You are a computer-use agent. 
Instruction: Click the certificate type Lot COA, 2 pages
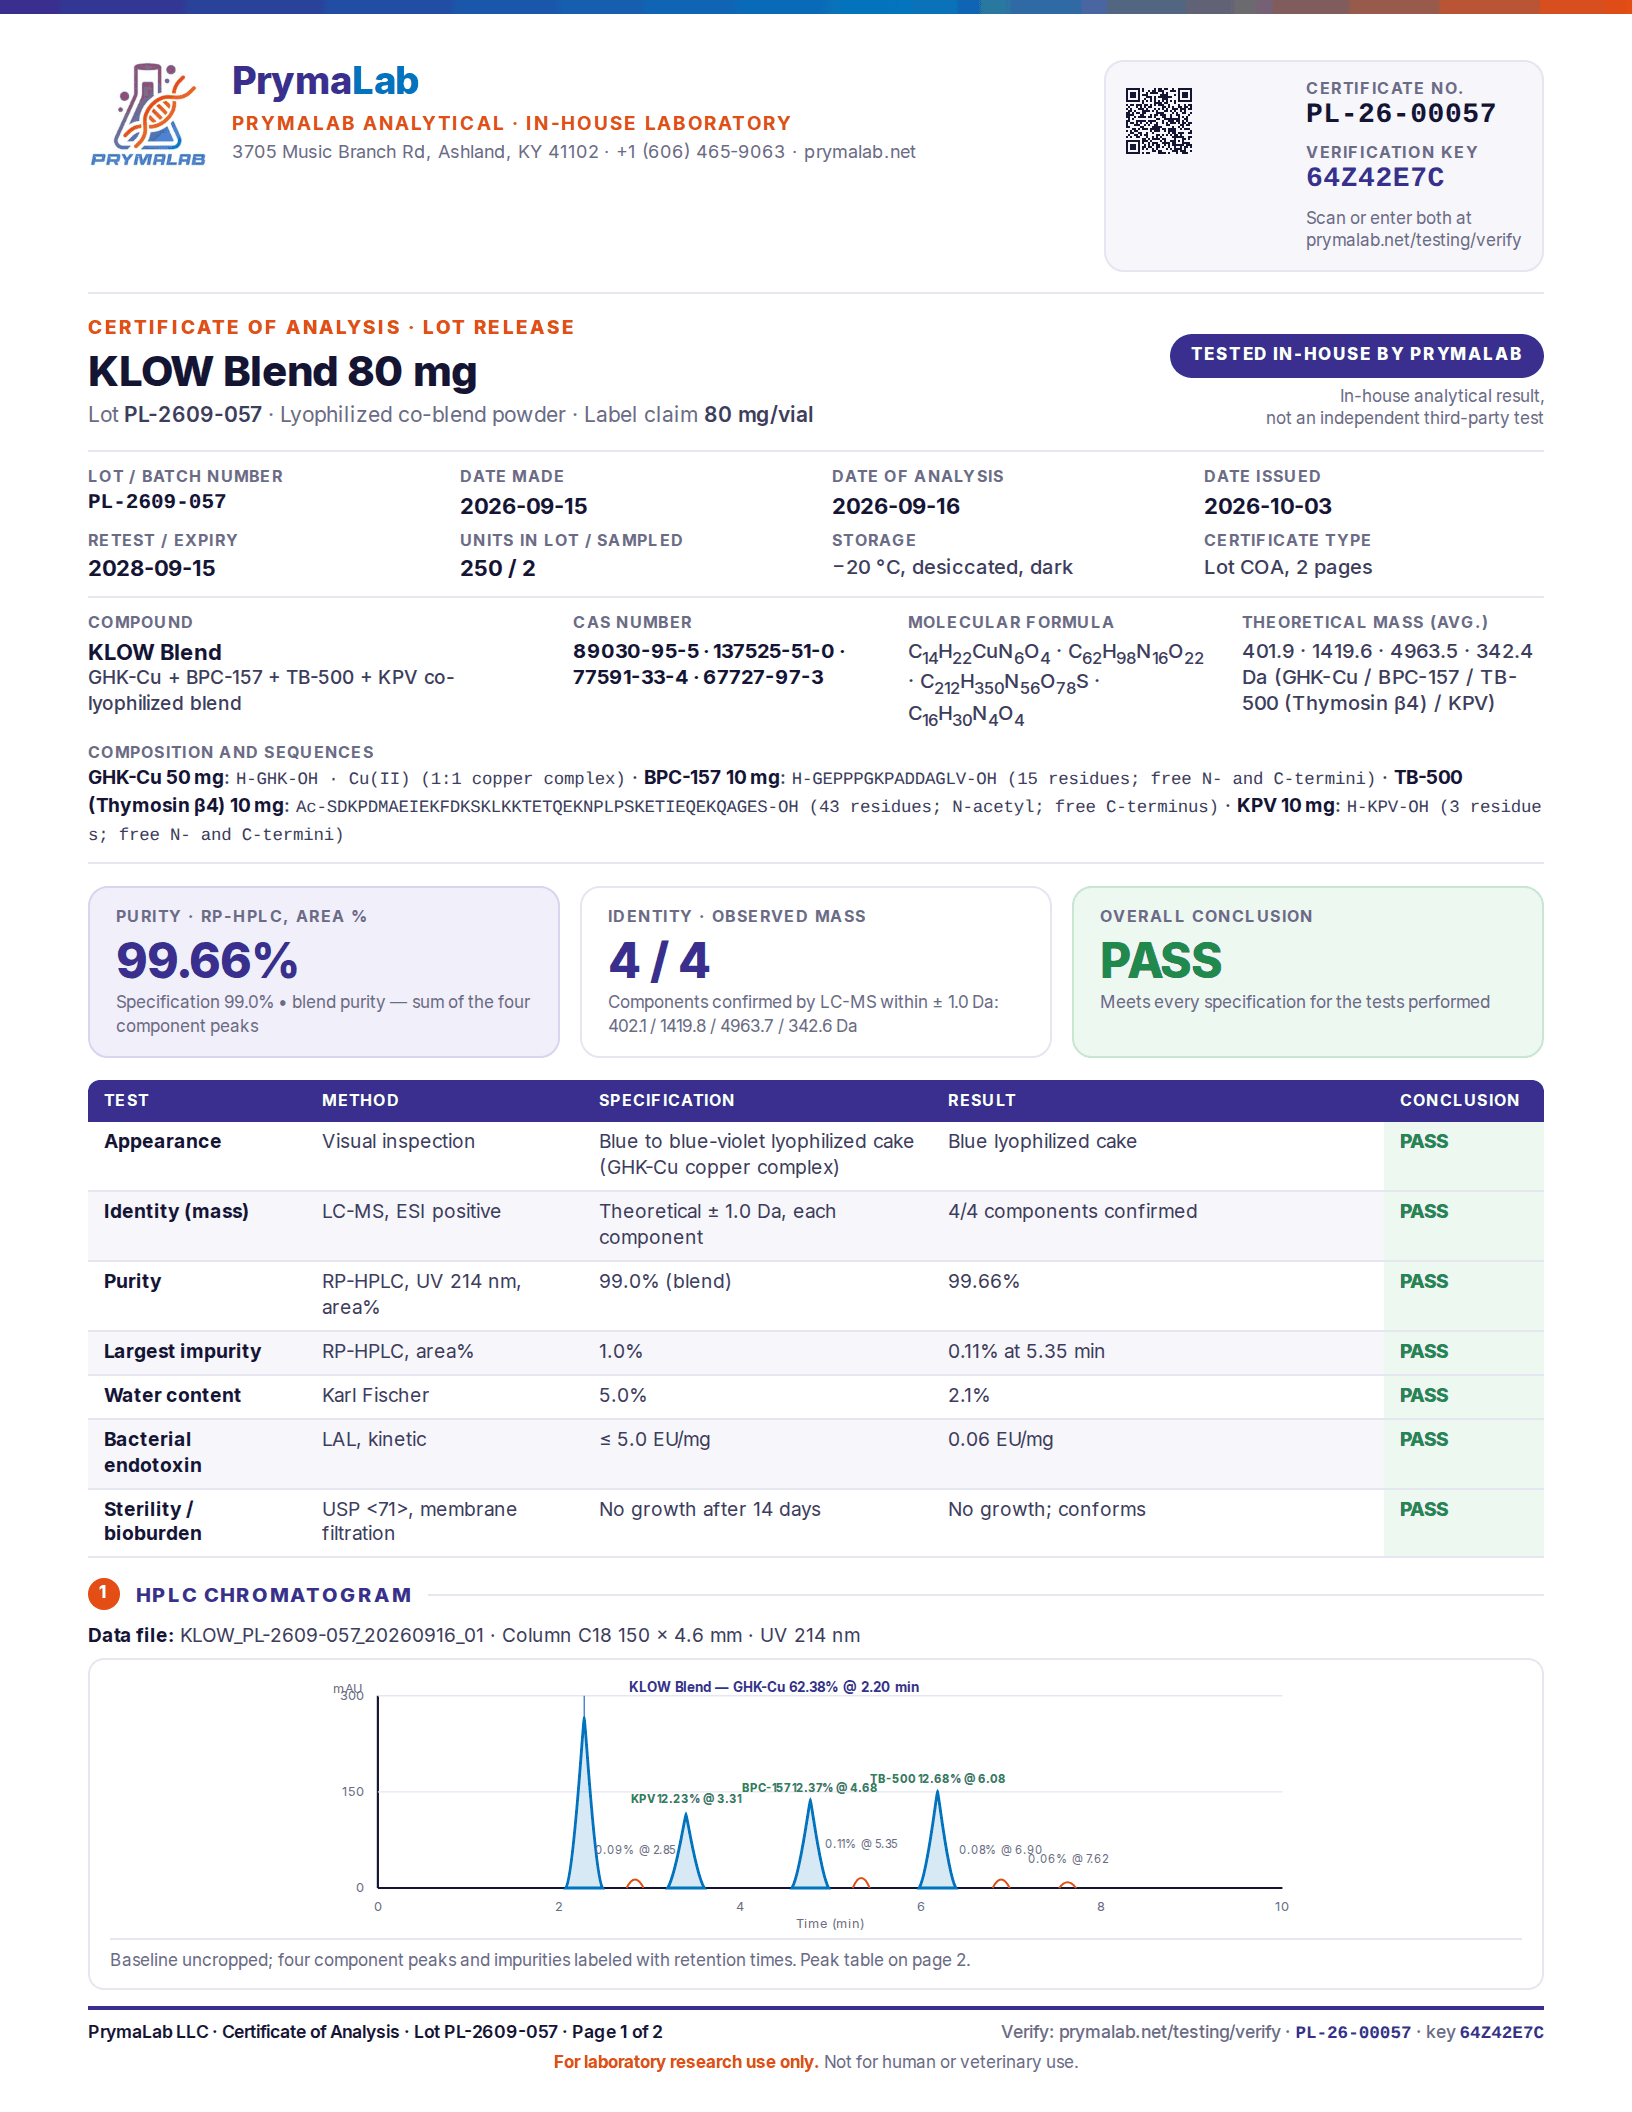pos(1288,567)
